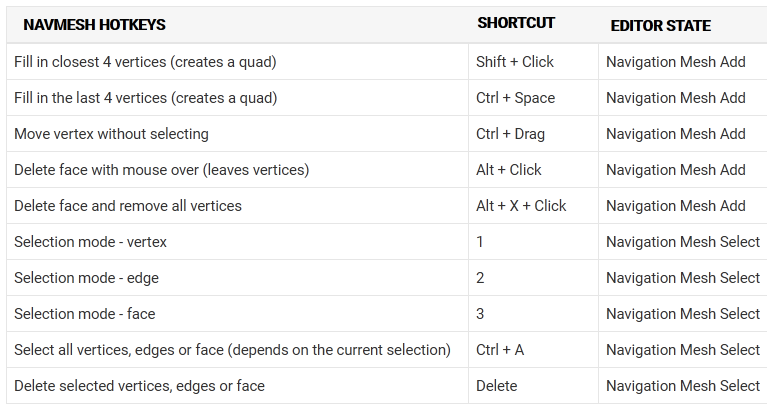Click the 'Alt + X + Click' cell
The width and height of the screenshot is (767, 415).
click(521, 206)
